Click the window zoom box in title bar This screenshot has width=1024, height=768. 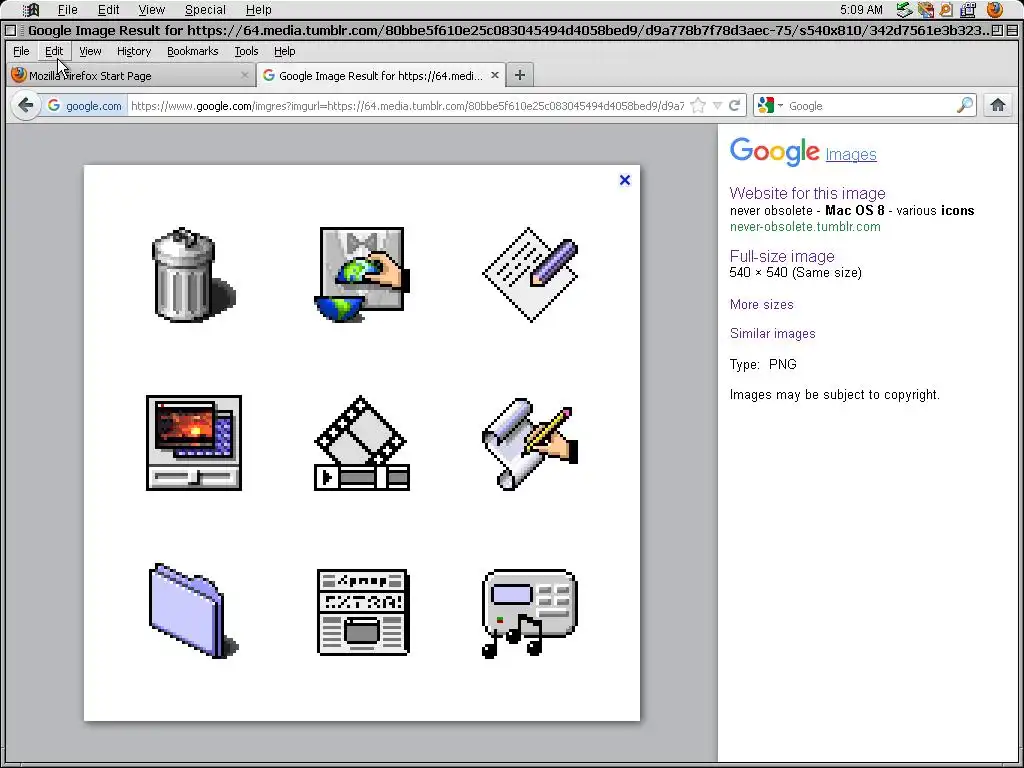[997, 30]
